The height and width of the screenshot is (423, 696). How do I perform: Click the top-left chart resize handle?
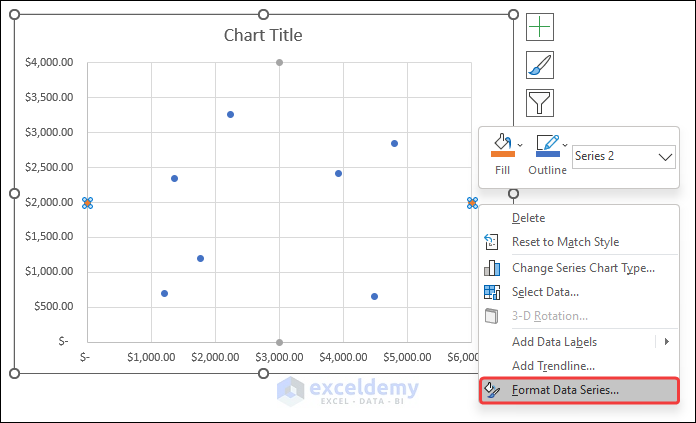(x=14, y=15)
